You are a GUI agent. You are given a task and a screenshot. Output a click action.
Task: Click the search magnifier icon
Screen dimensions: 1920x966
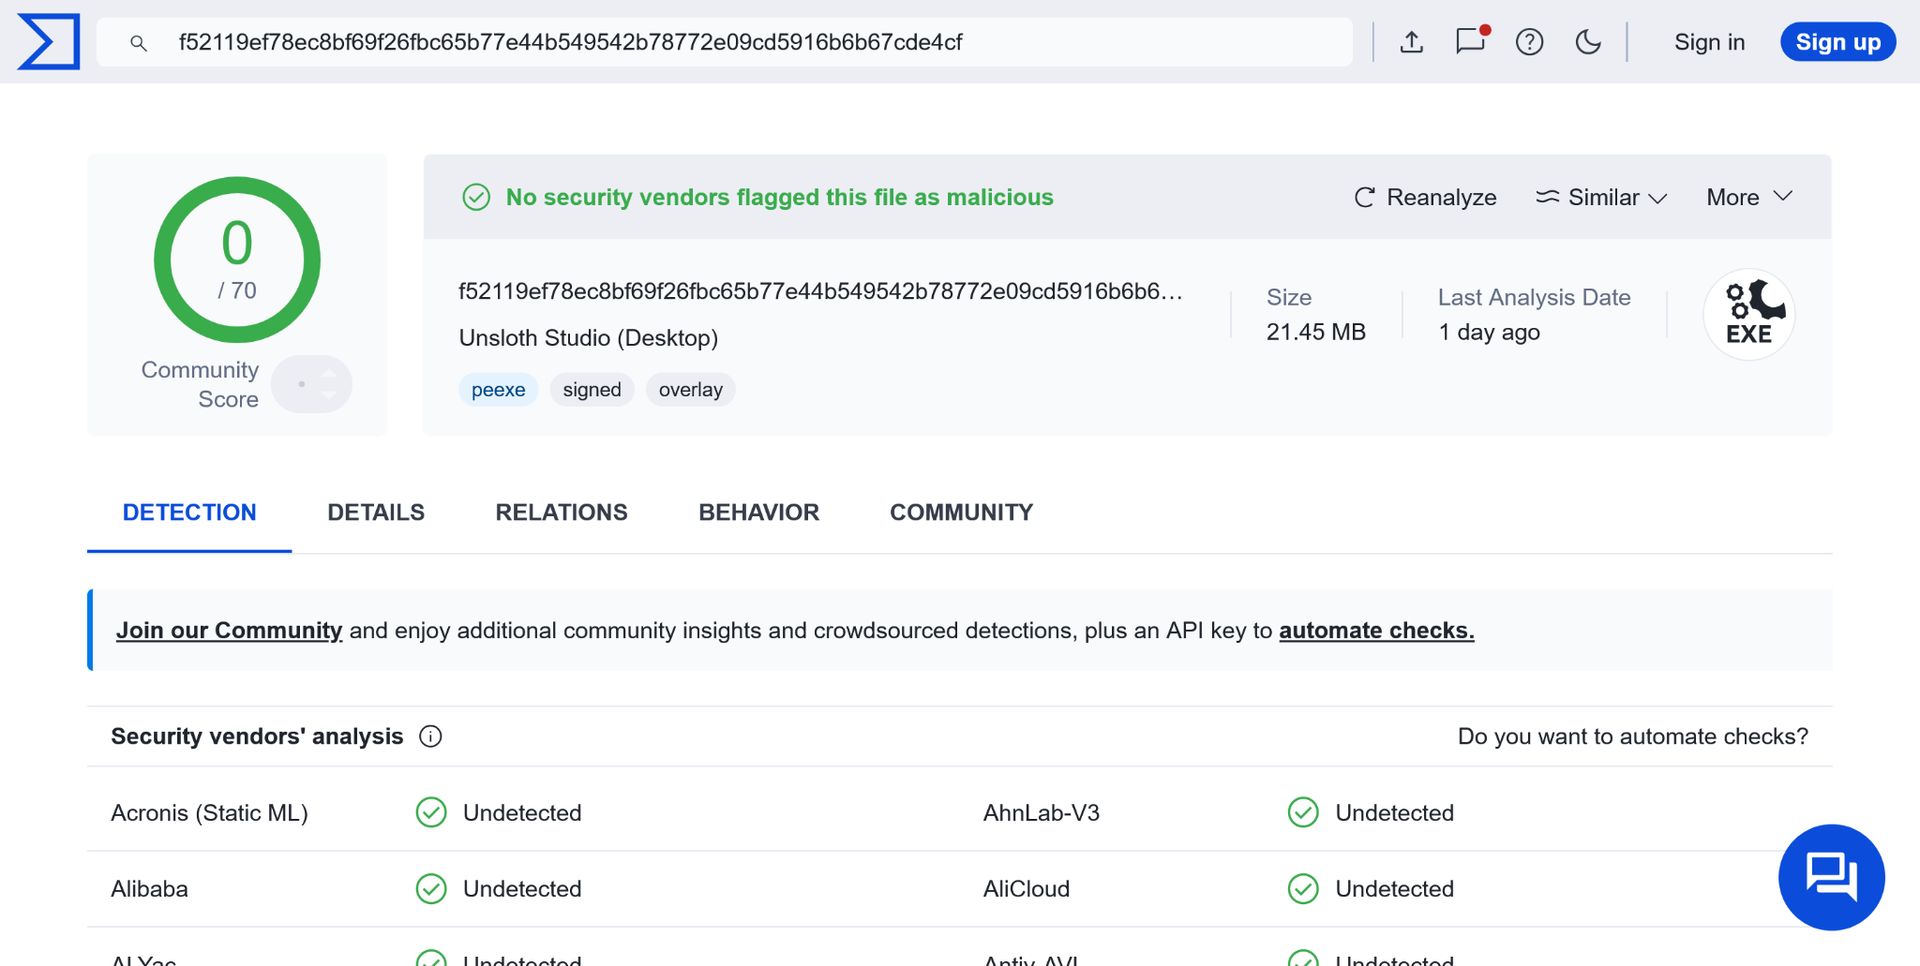pyautogui.click(x=139, y=43)
